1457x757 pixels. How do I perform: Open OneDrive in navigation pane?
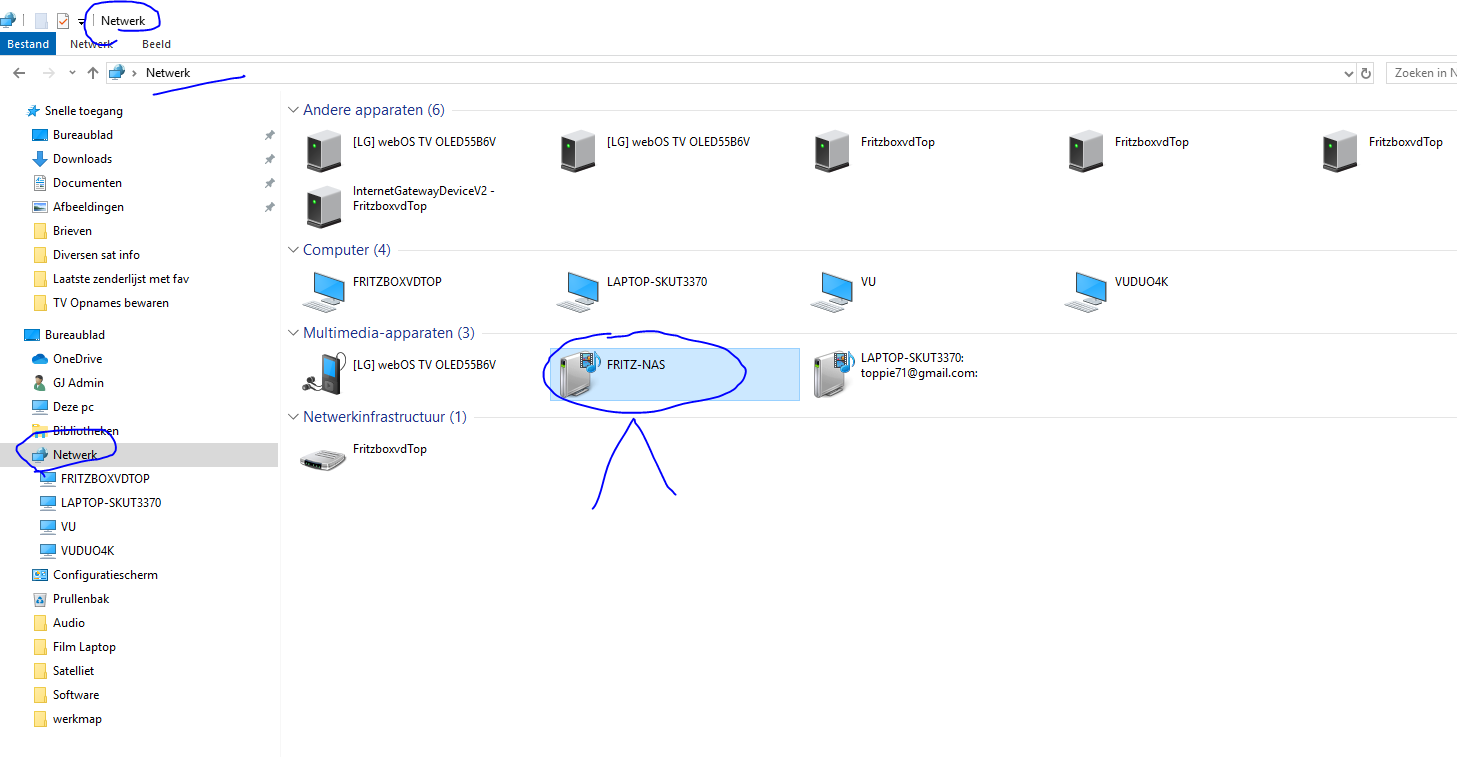77,359
